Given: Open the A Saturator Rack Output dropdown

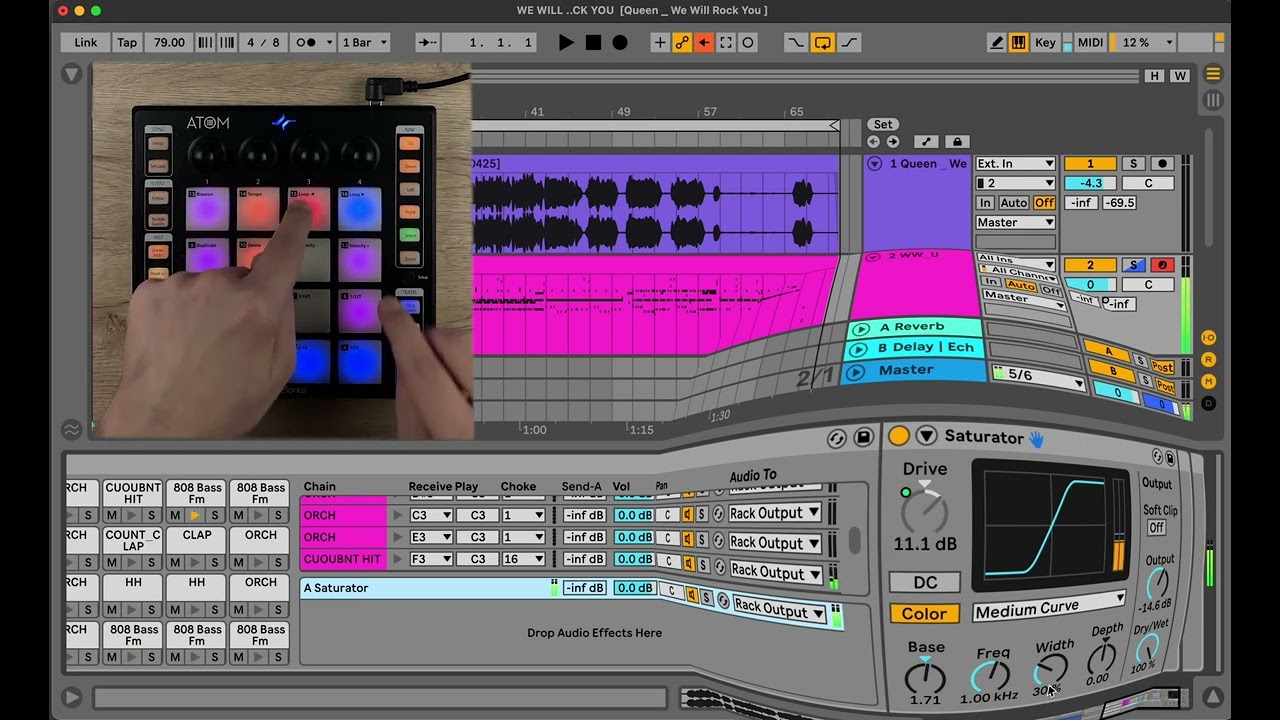Looking at the screenshot, I should [779, 608].
